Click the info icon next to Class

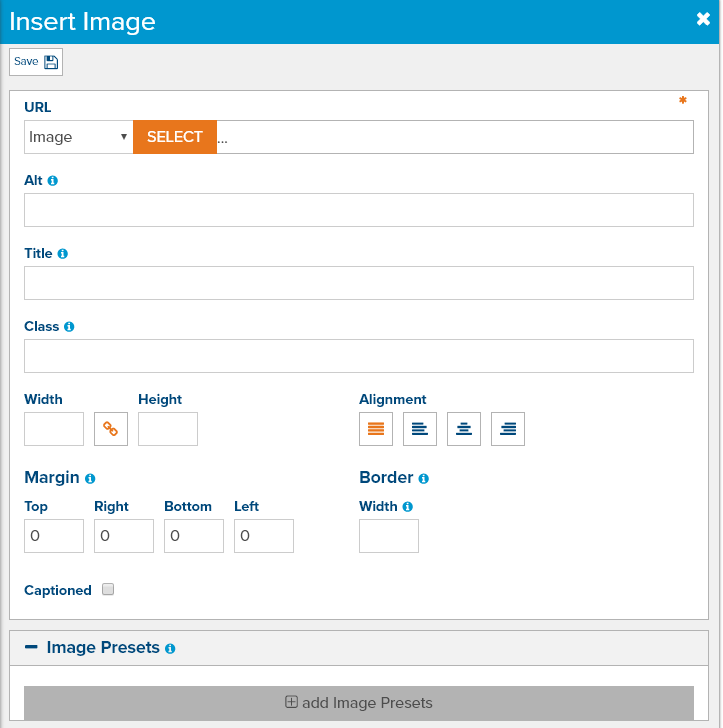click(x=69, y=327)
